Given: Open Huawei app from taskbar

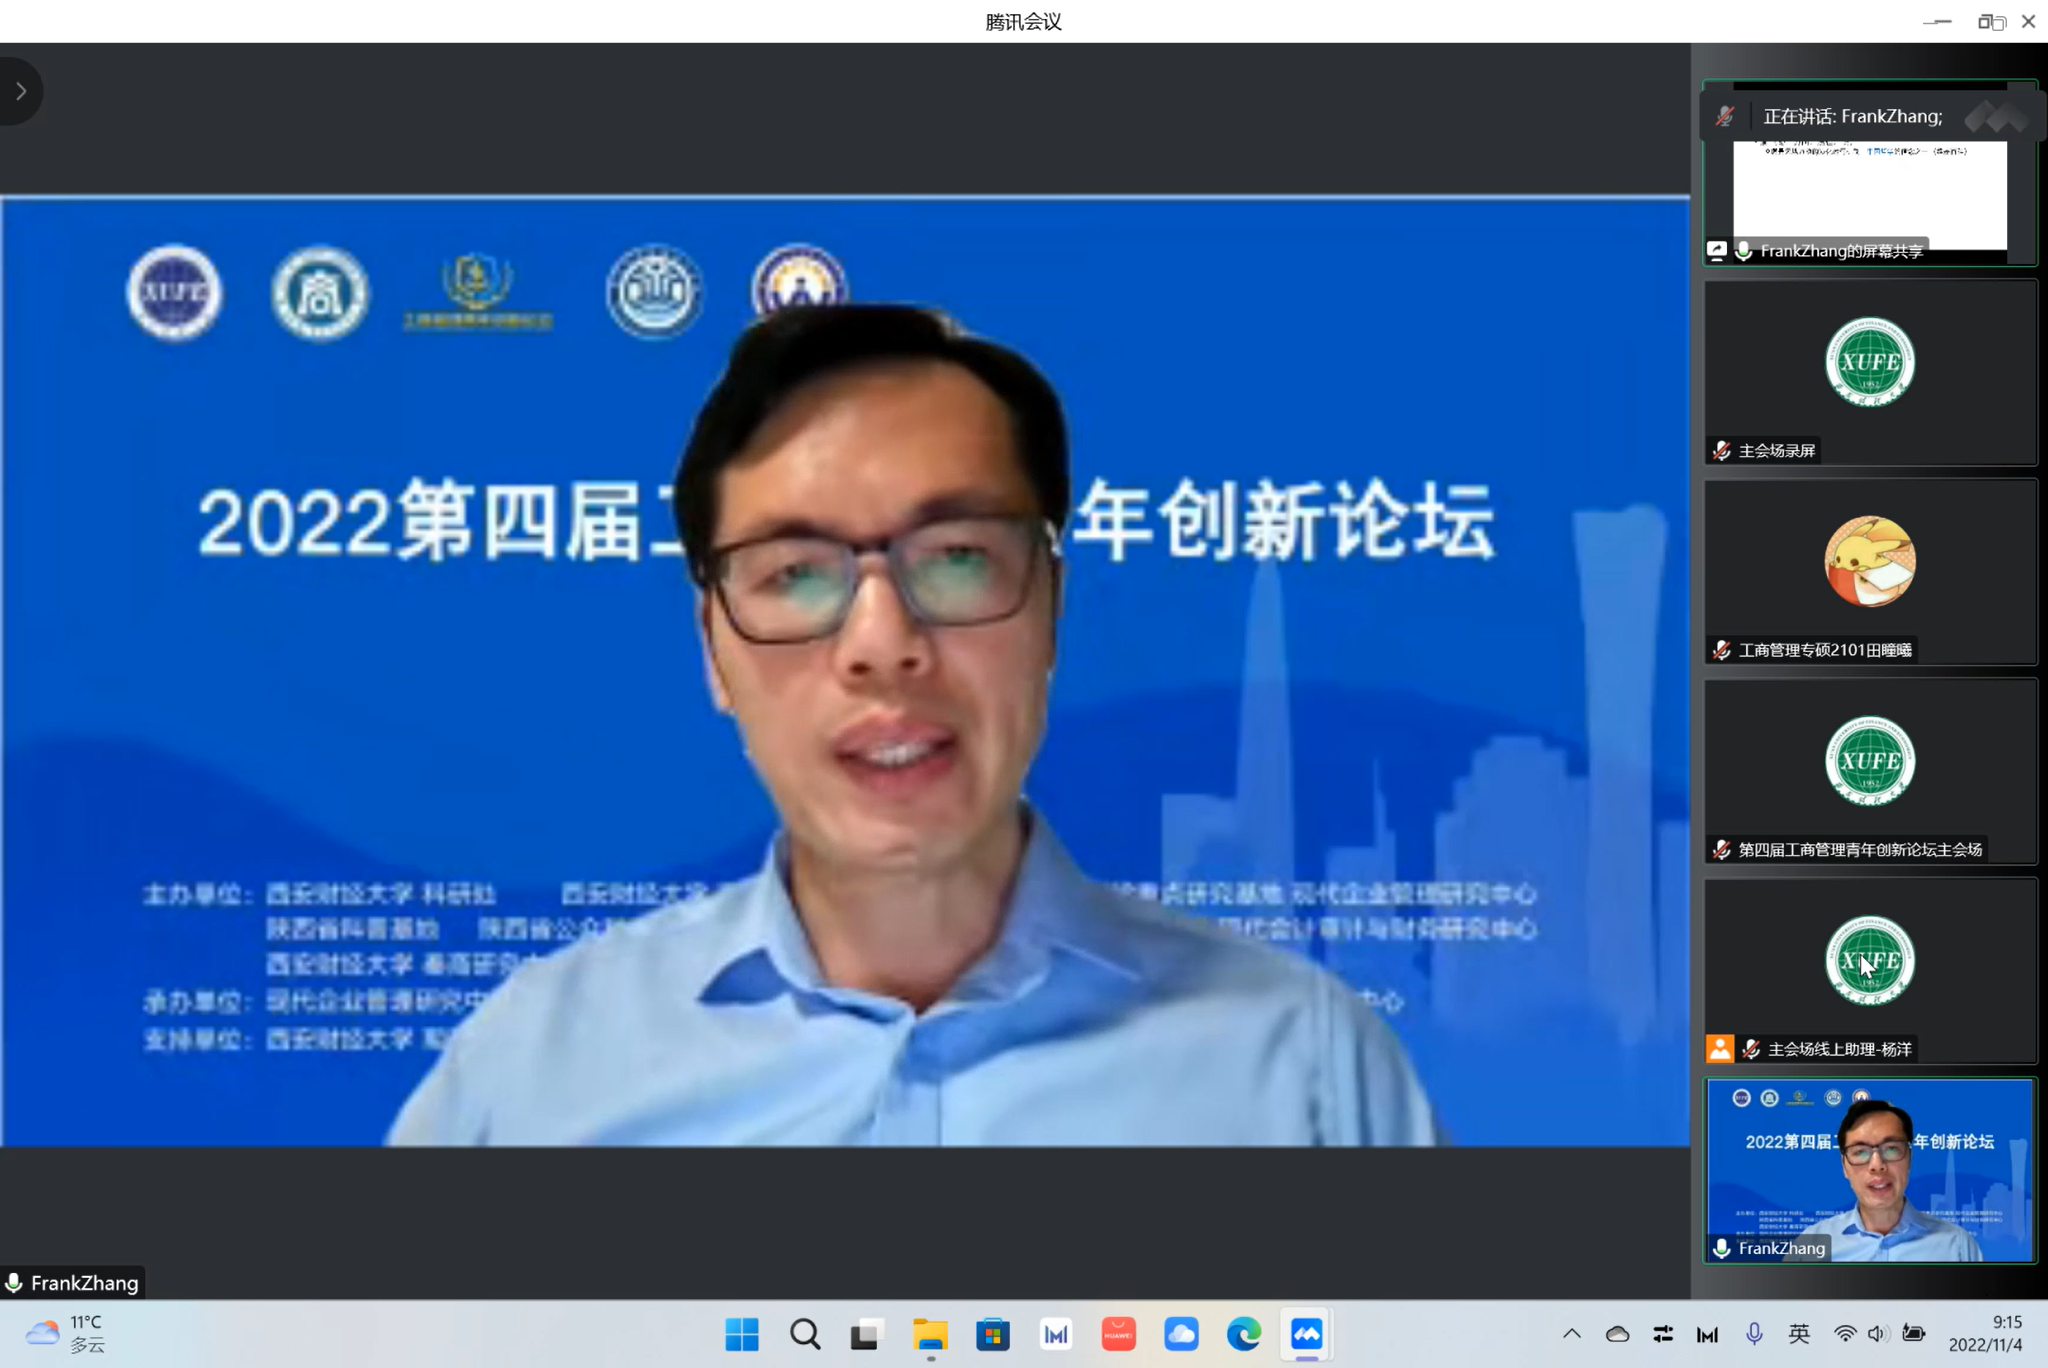Looking at the screenshot, I should (1119, 1334).
